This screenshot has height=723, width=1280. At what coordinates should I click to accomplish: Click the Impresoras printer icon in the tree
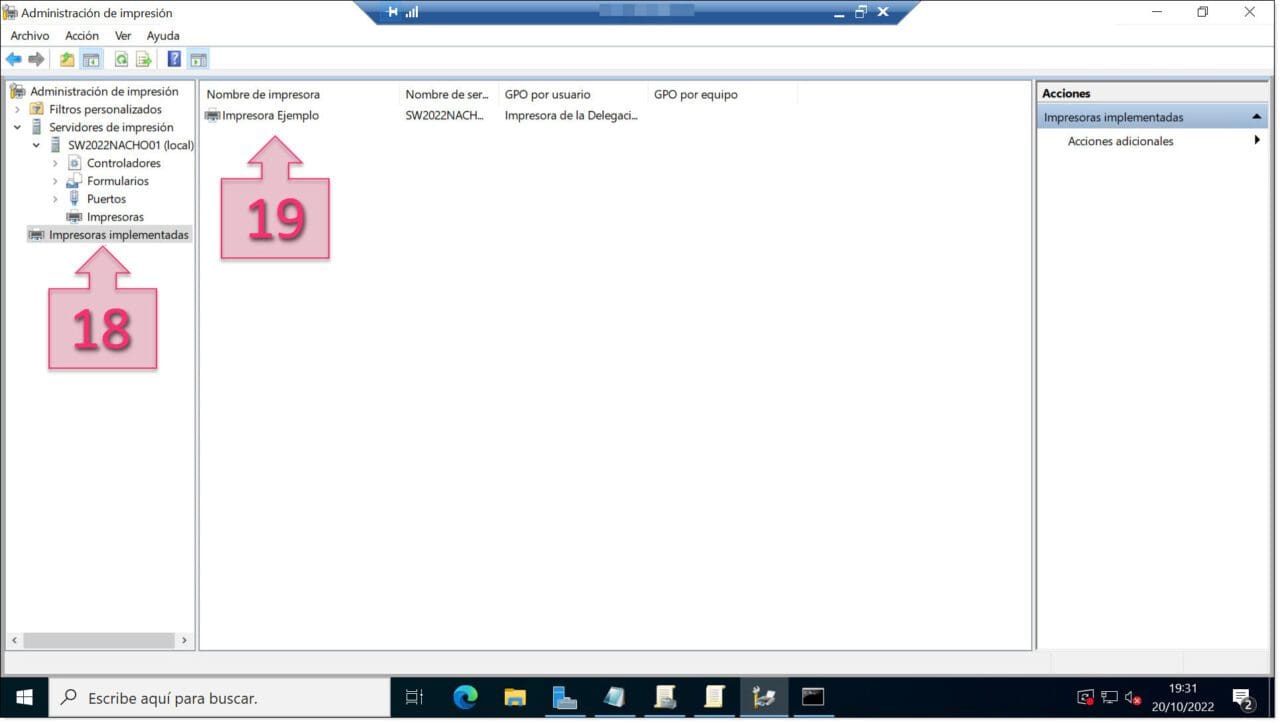tap(74, 217)
